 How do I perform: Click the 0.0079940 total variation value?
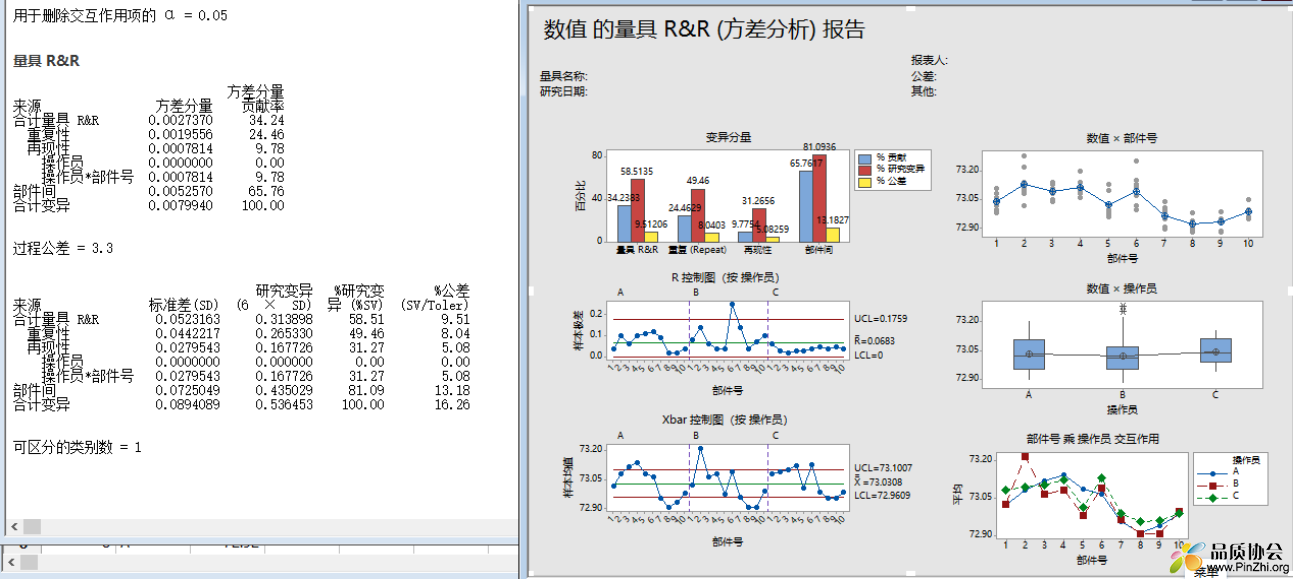click(180, 205)
